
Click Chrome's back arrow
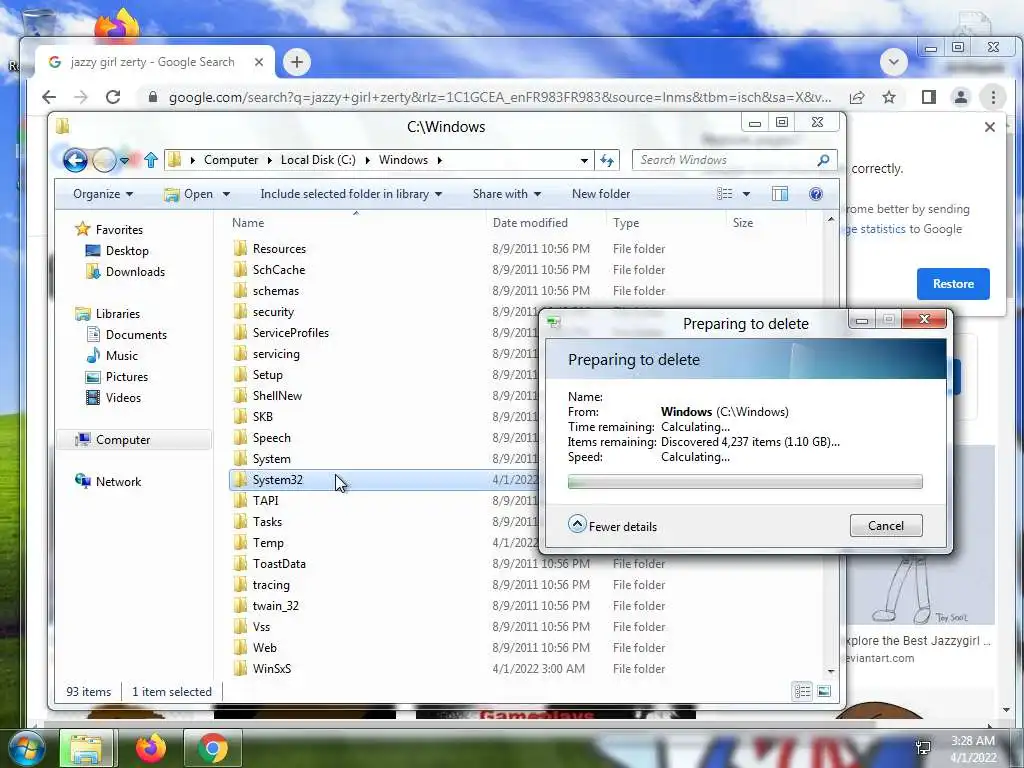coord(49,97)
